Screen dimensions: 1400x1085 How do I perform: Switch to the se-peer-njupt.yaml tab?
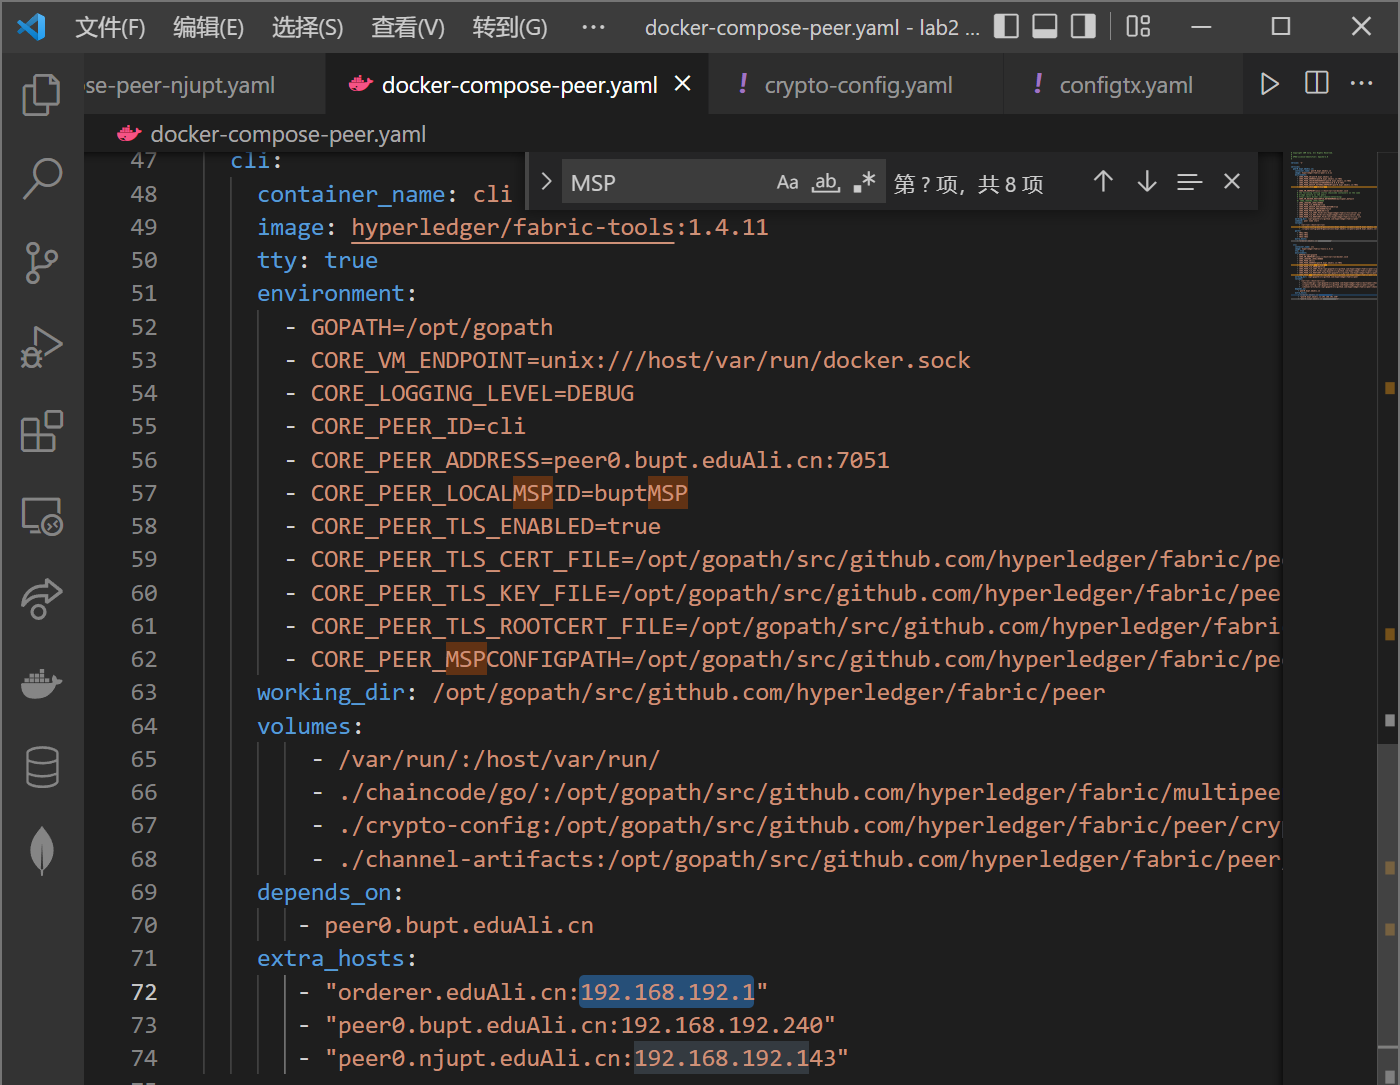[x=204, y=85]
